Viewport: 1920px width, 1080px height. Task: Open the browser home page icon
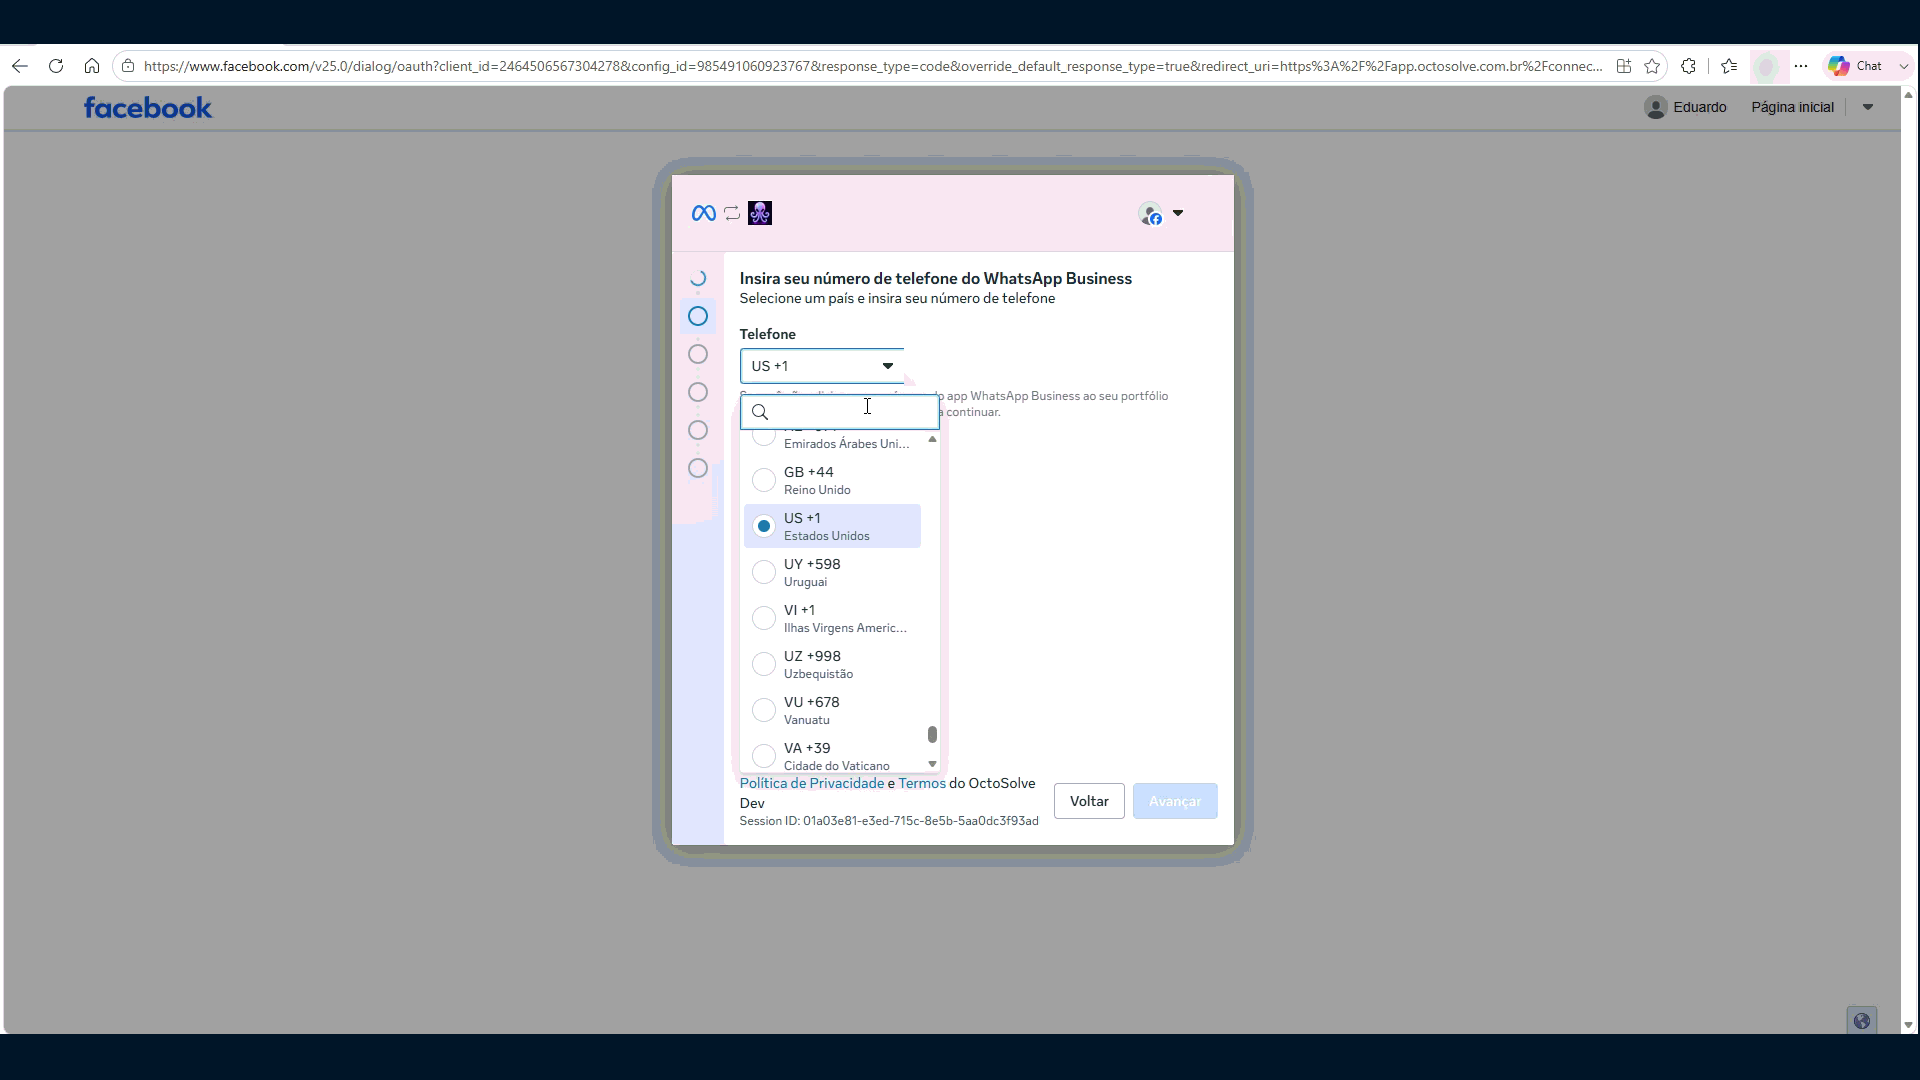pyautogui.click(x=92, y=66)
